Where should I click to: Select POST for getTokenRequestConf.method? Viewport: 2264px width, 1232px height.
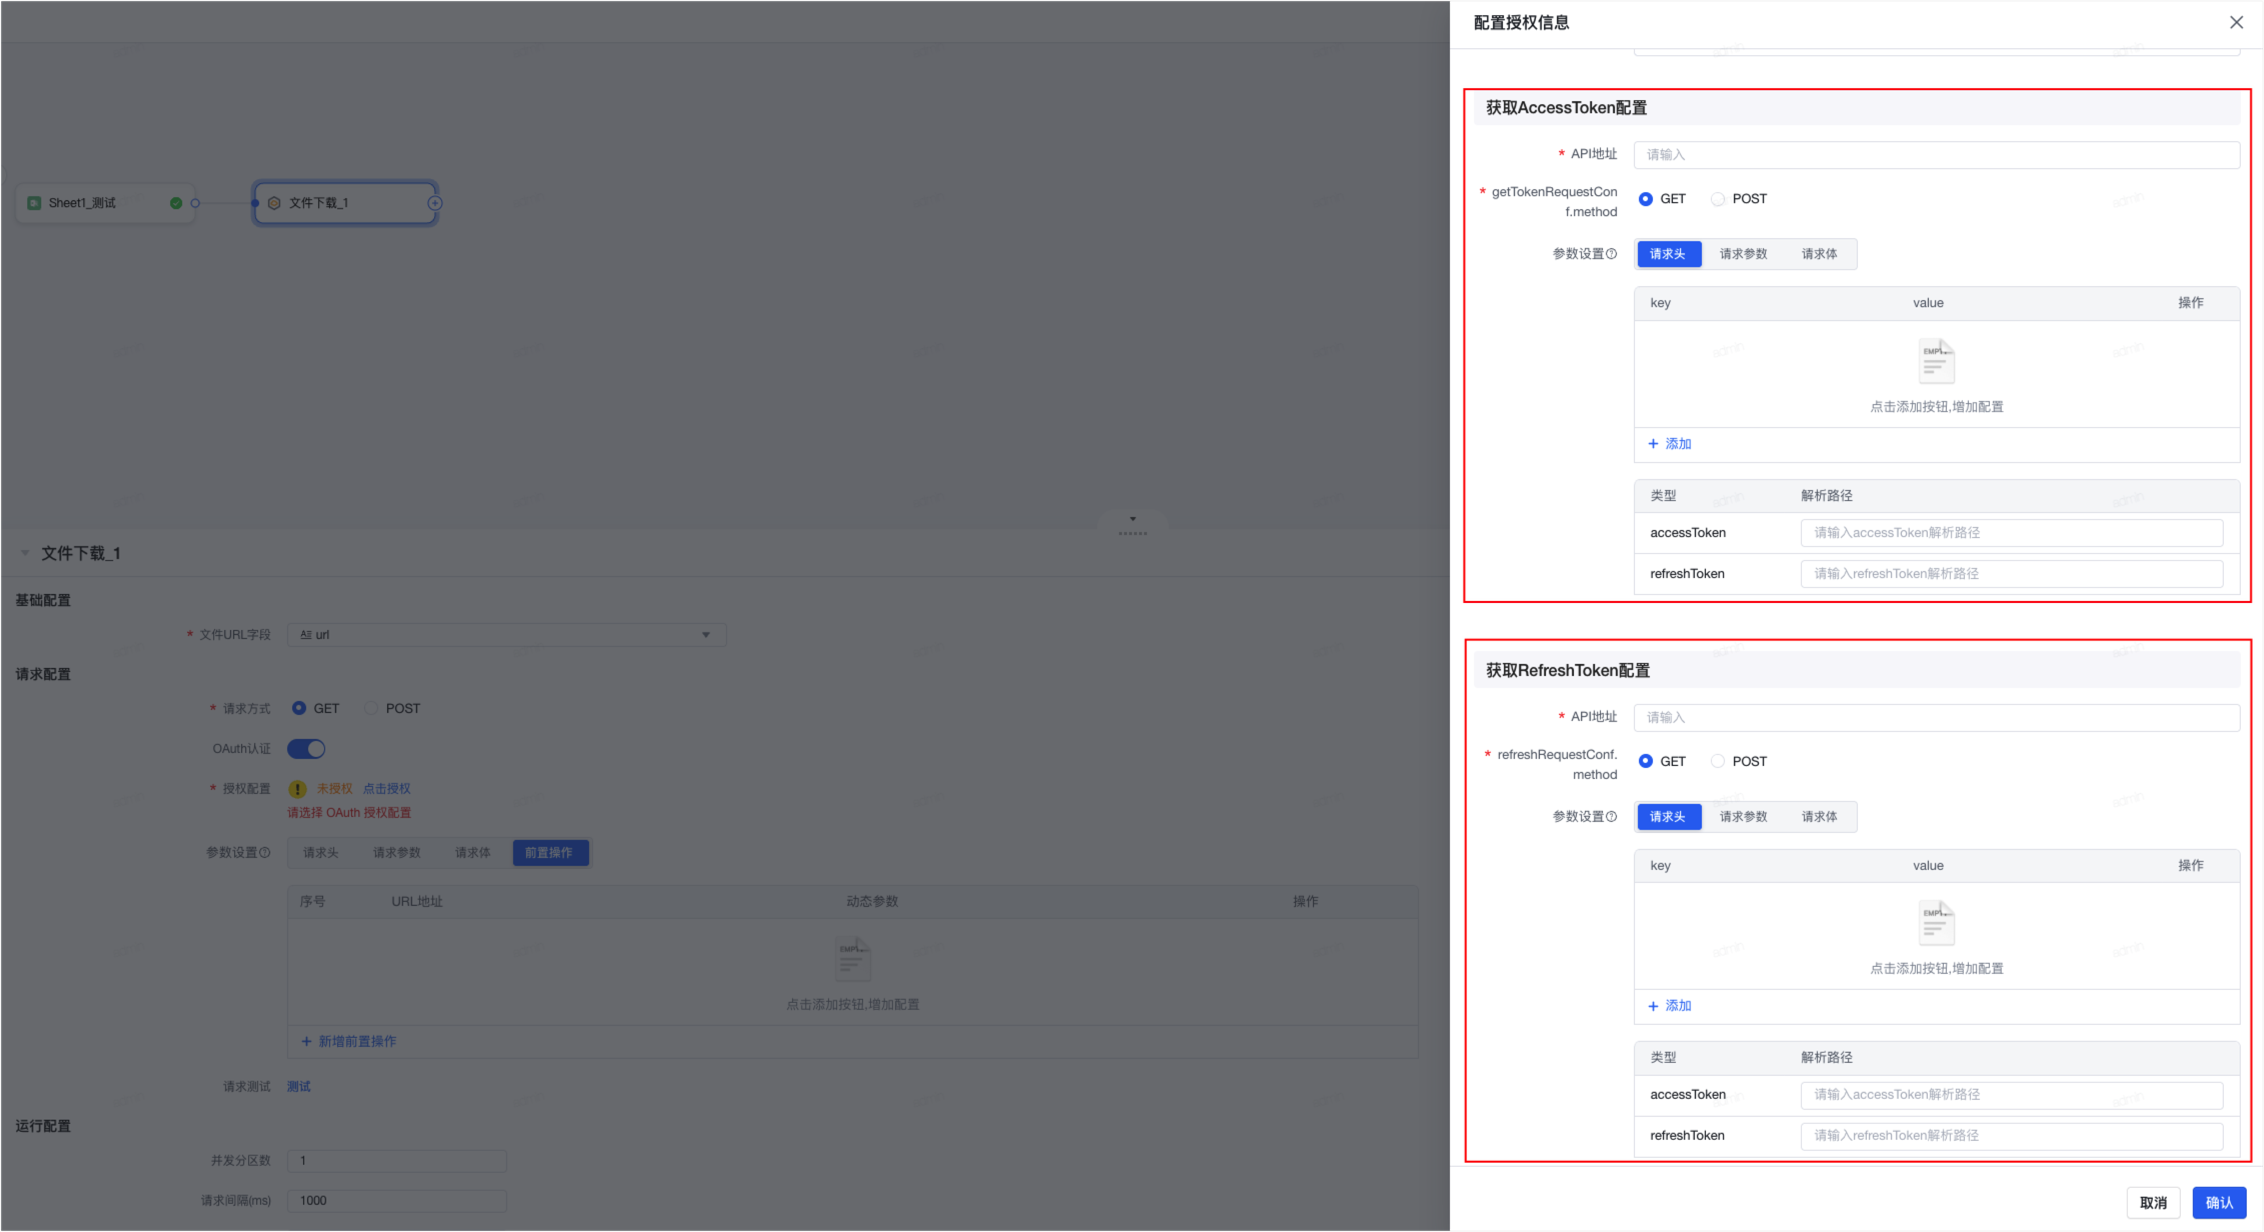coord(1718,199)
